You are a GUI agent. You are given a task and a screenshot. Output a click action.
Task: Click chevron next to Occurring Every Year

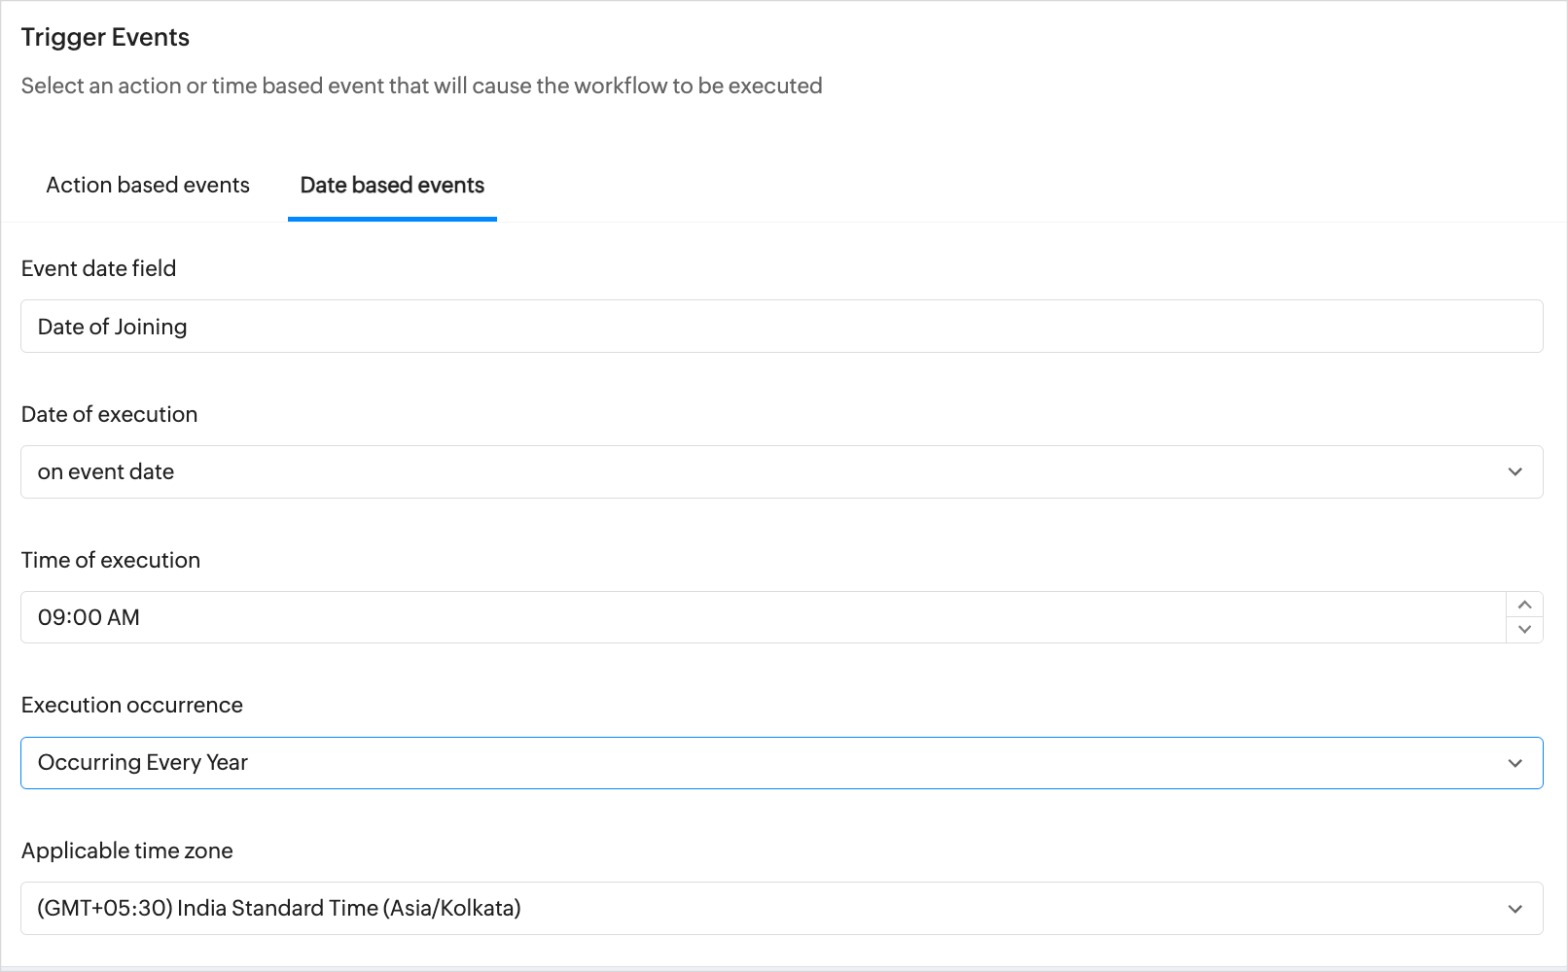point(1514,763)
